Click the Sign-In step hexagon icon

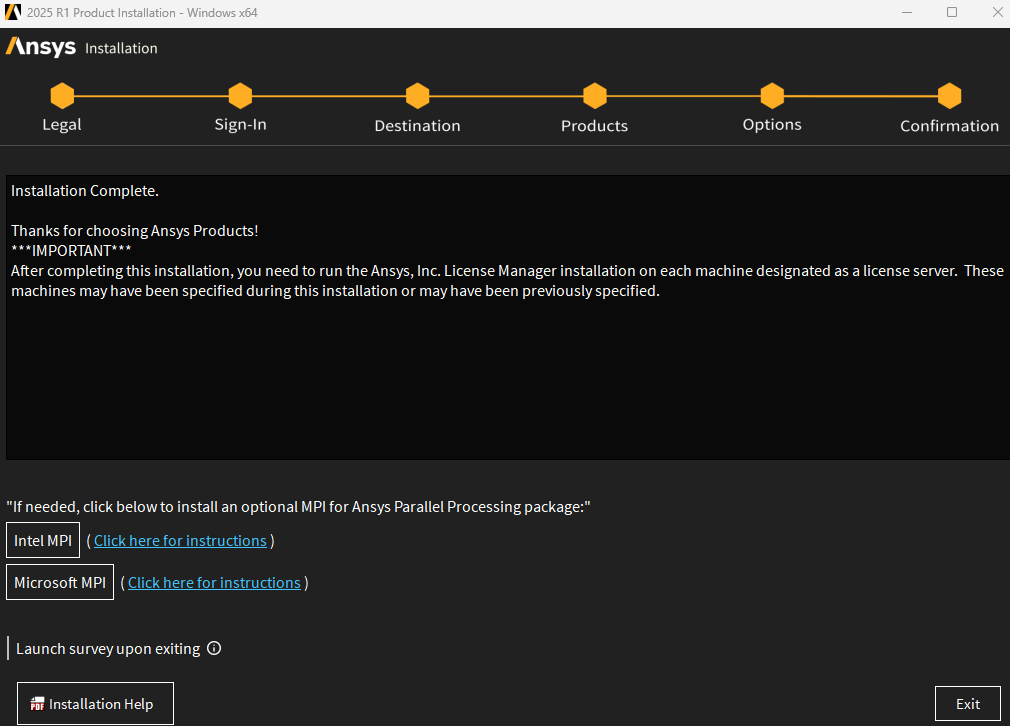point(240,96)
